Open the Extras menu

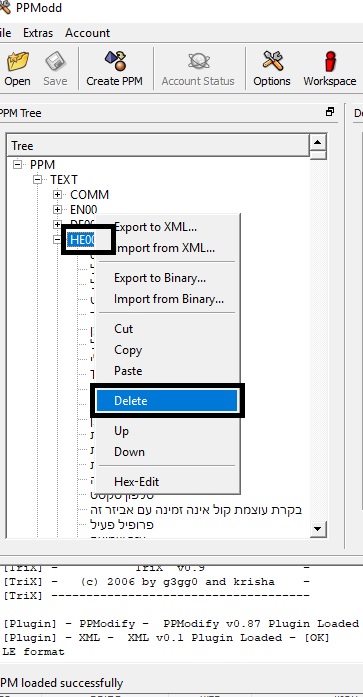tap(38, 33)
